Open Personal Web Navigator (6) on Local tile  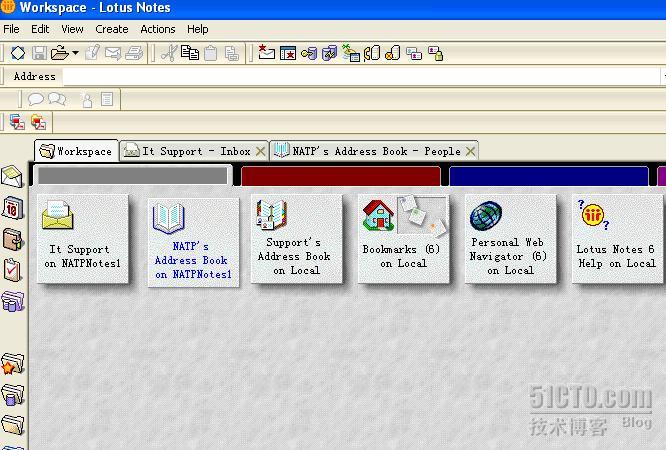[511, 239]
